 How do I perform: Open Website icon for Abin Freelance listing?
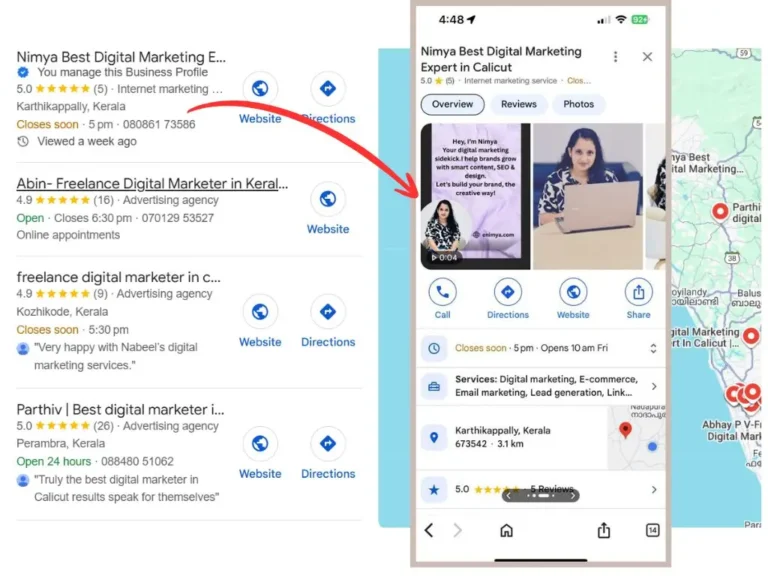pyautogui.click(x=328, y=199)
